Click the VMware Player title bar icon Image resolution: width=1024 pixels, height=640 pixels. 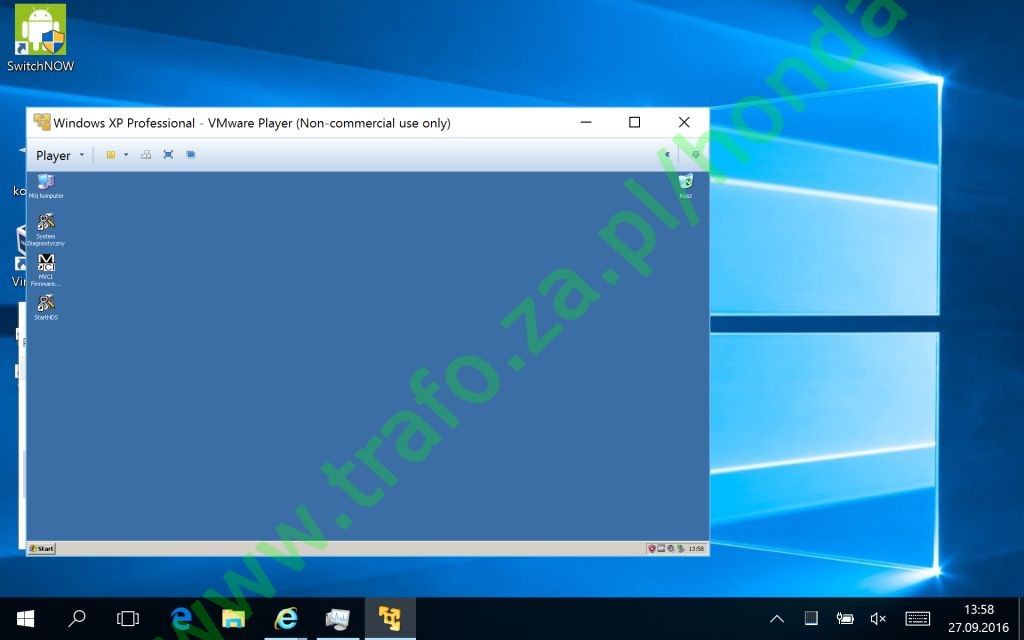click(x=42, y=122)
